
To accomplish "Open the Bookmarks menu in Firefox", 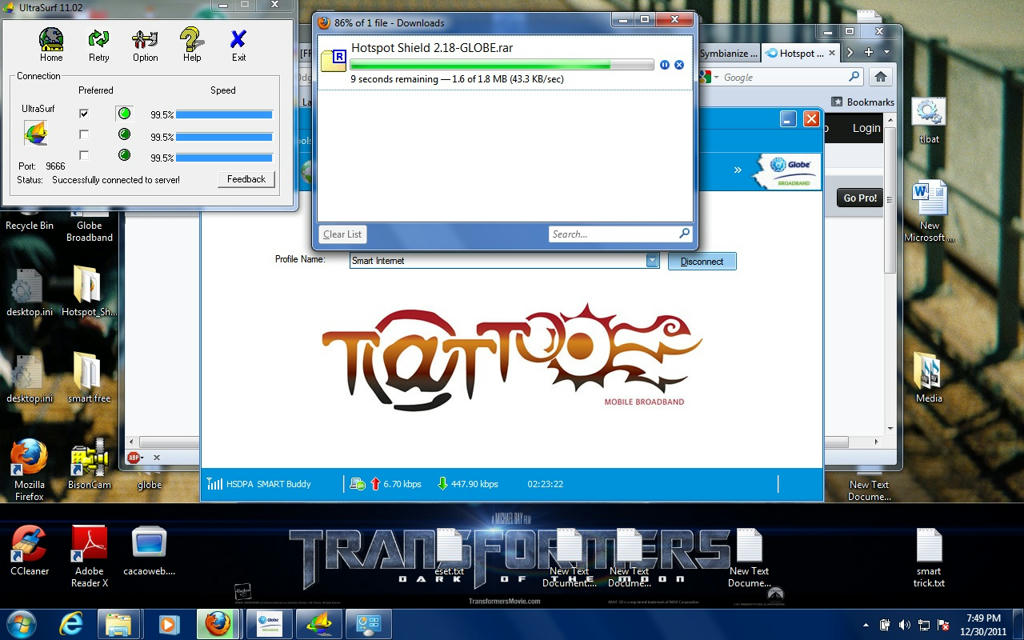I will (x=863, y=102).
